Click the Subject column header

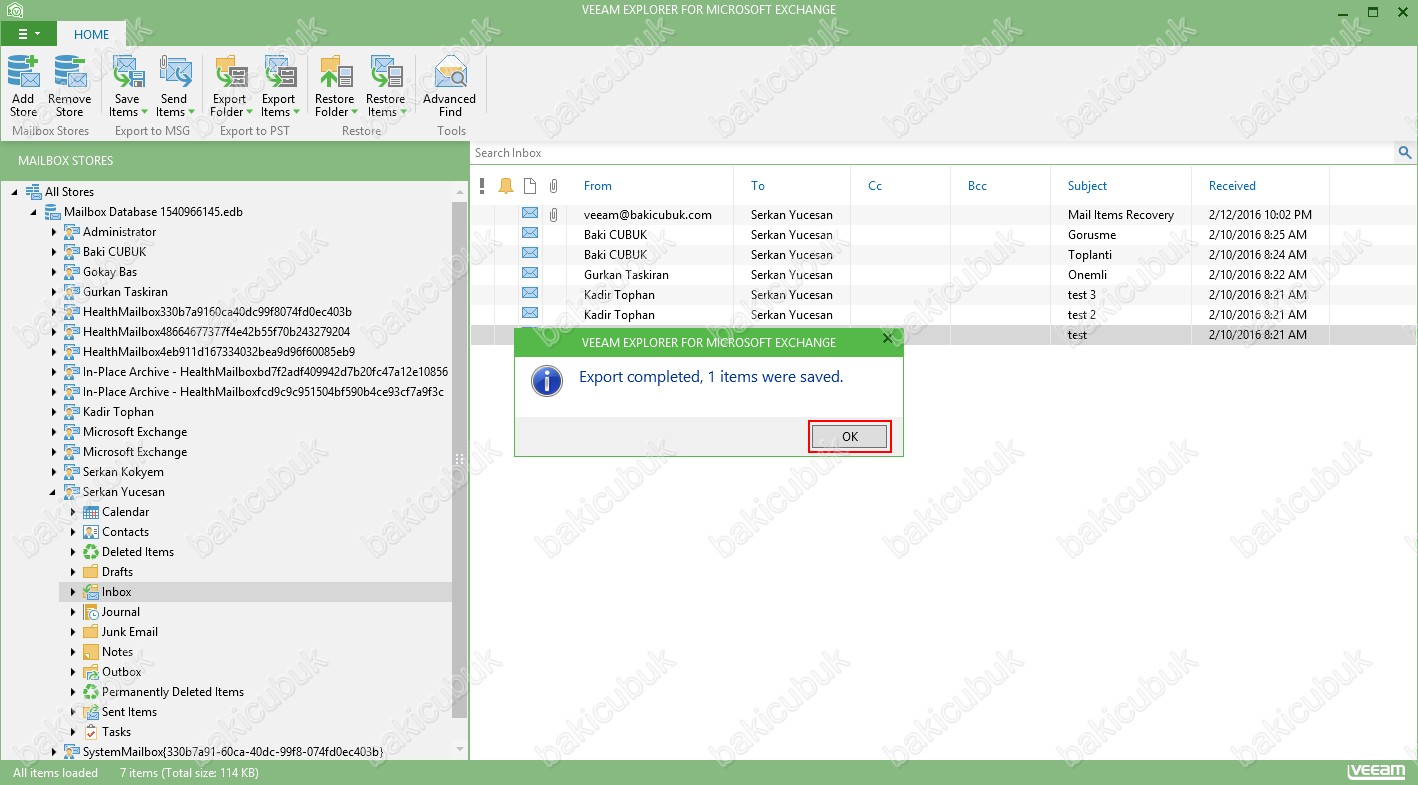coord(1087,186)
